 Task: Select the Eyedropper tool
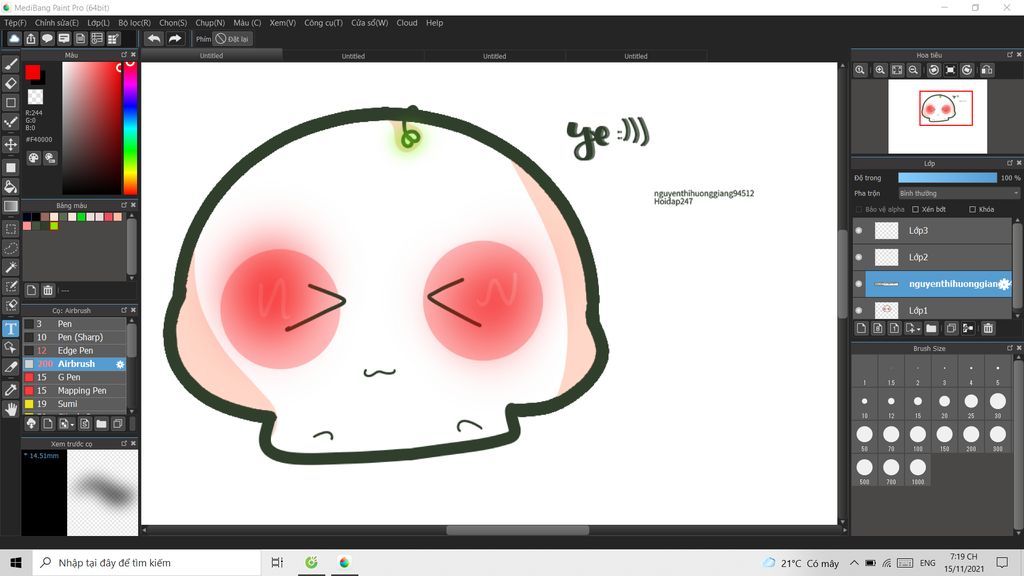(x=11, y=390)
